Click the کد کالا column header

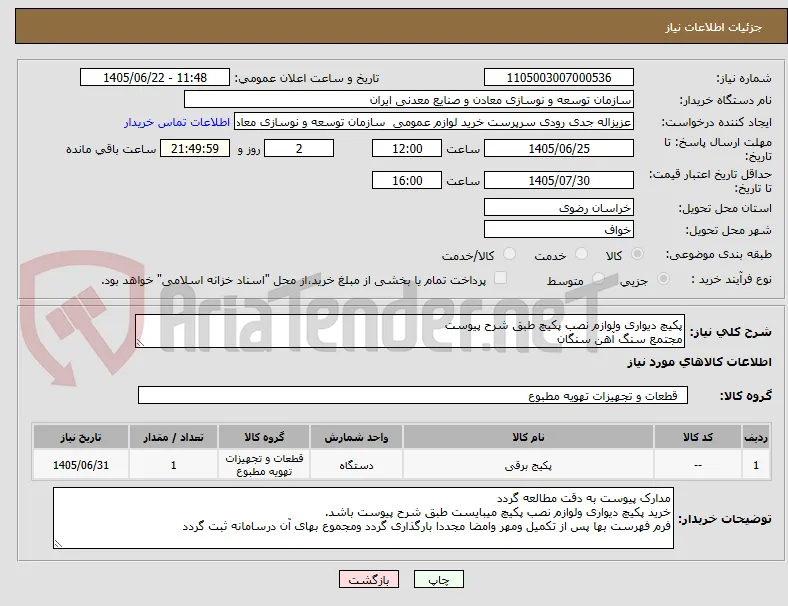[x=698, y=437]
